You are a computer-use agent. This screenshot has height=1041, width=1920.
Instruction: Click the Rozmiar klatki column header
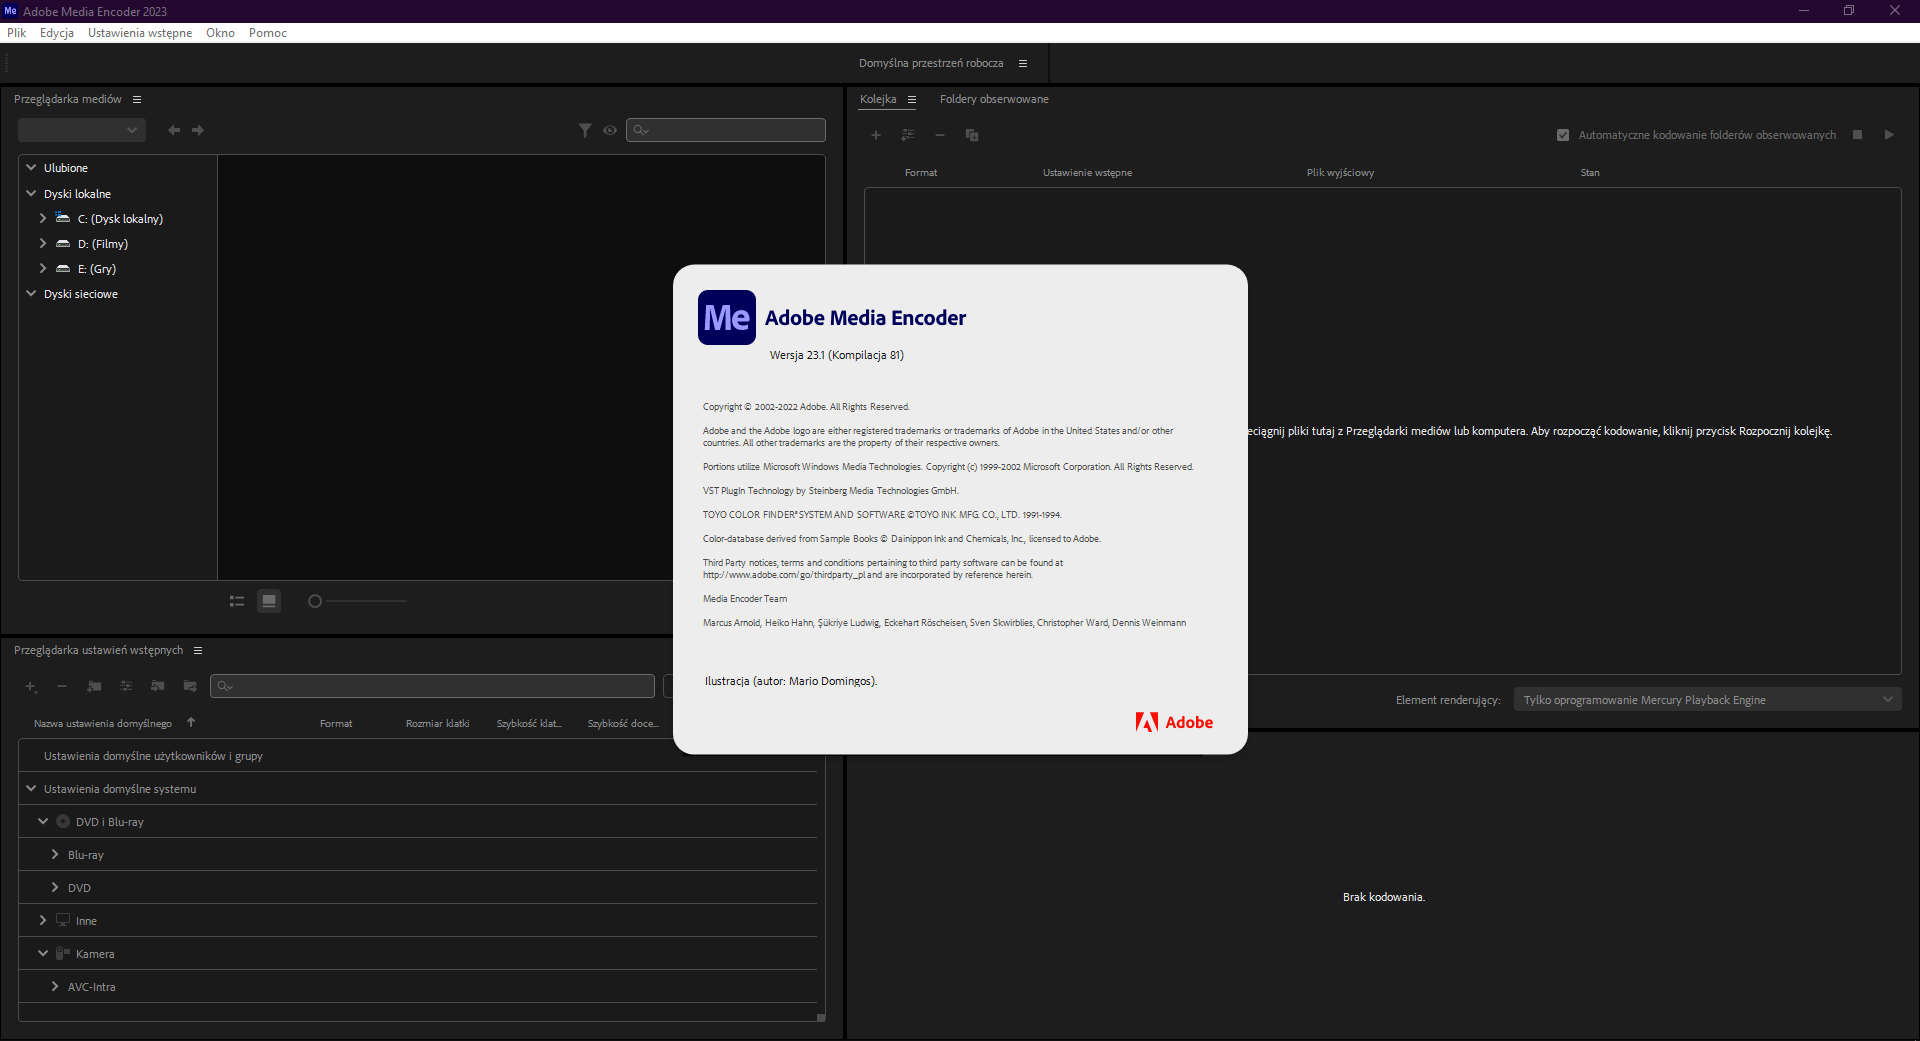(x=437, y=723)
